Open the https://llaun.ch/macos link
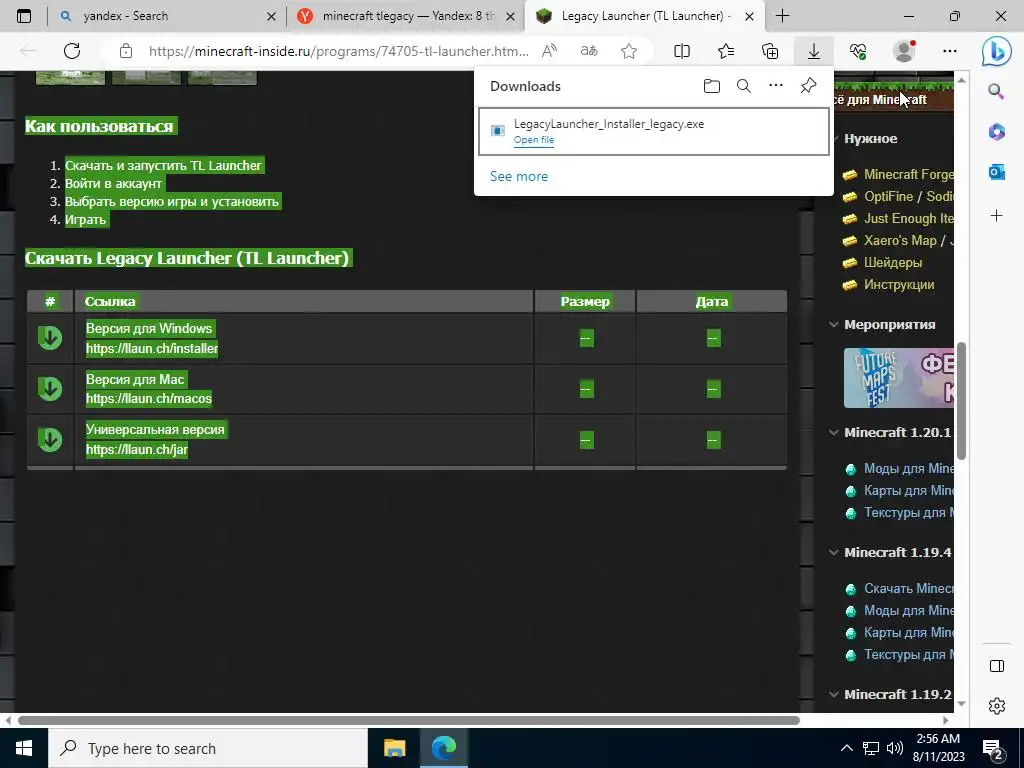The image size is (1024, 768). (149, 398)
